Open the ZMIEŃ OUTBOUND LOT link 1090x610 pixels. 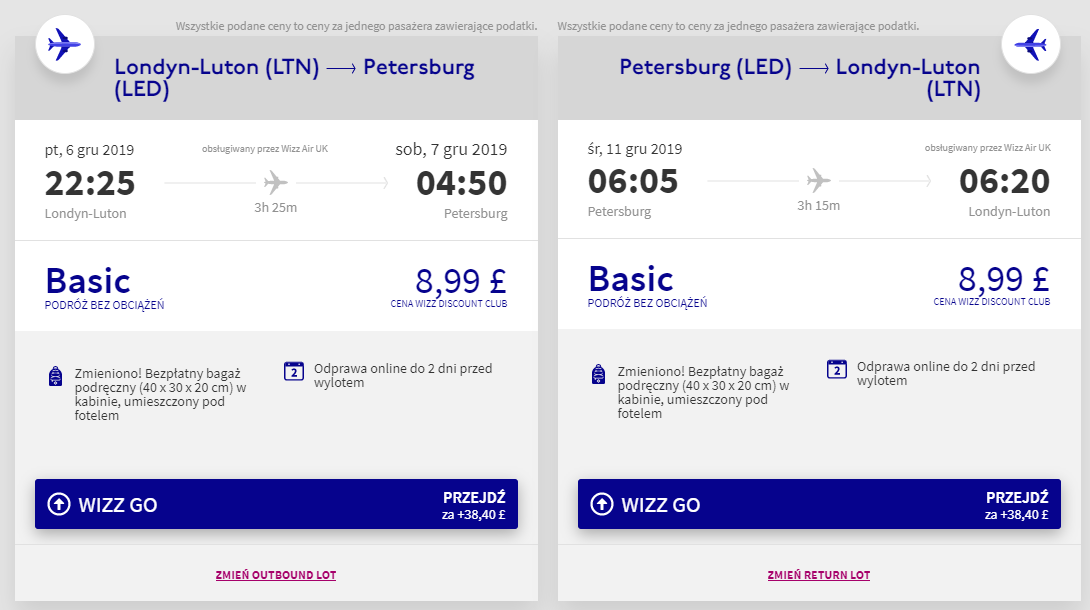point(276,575)
